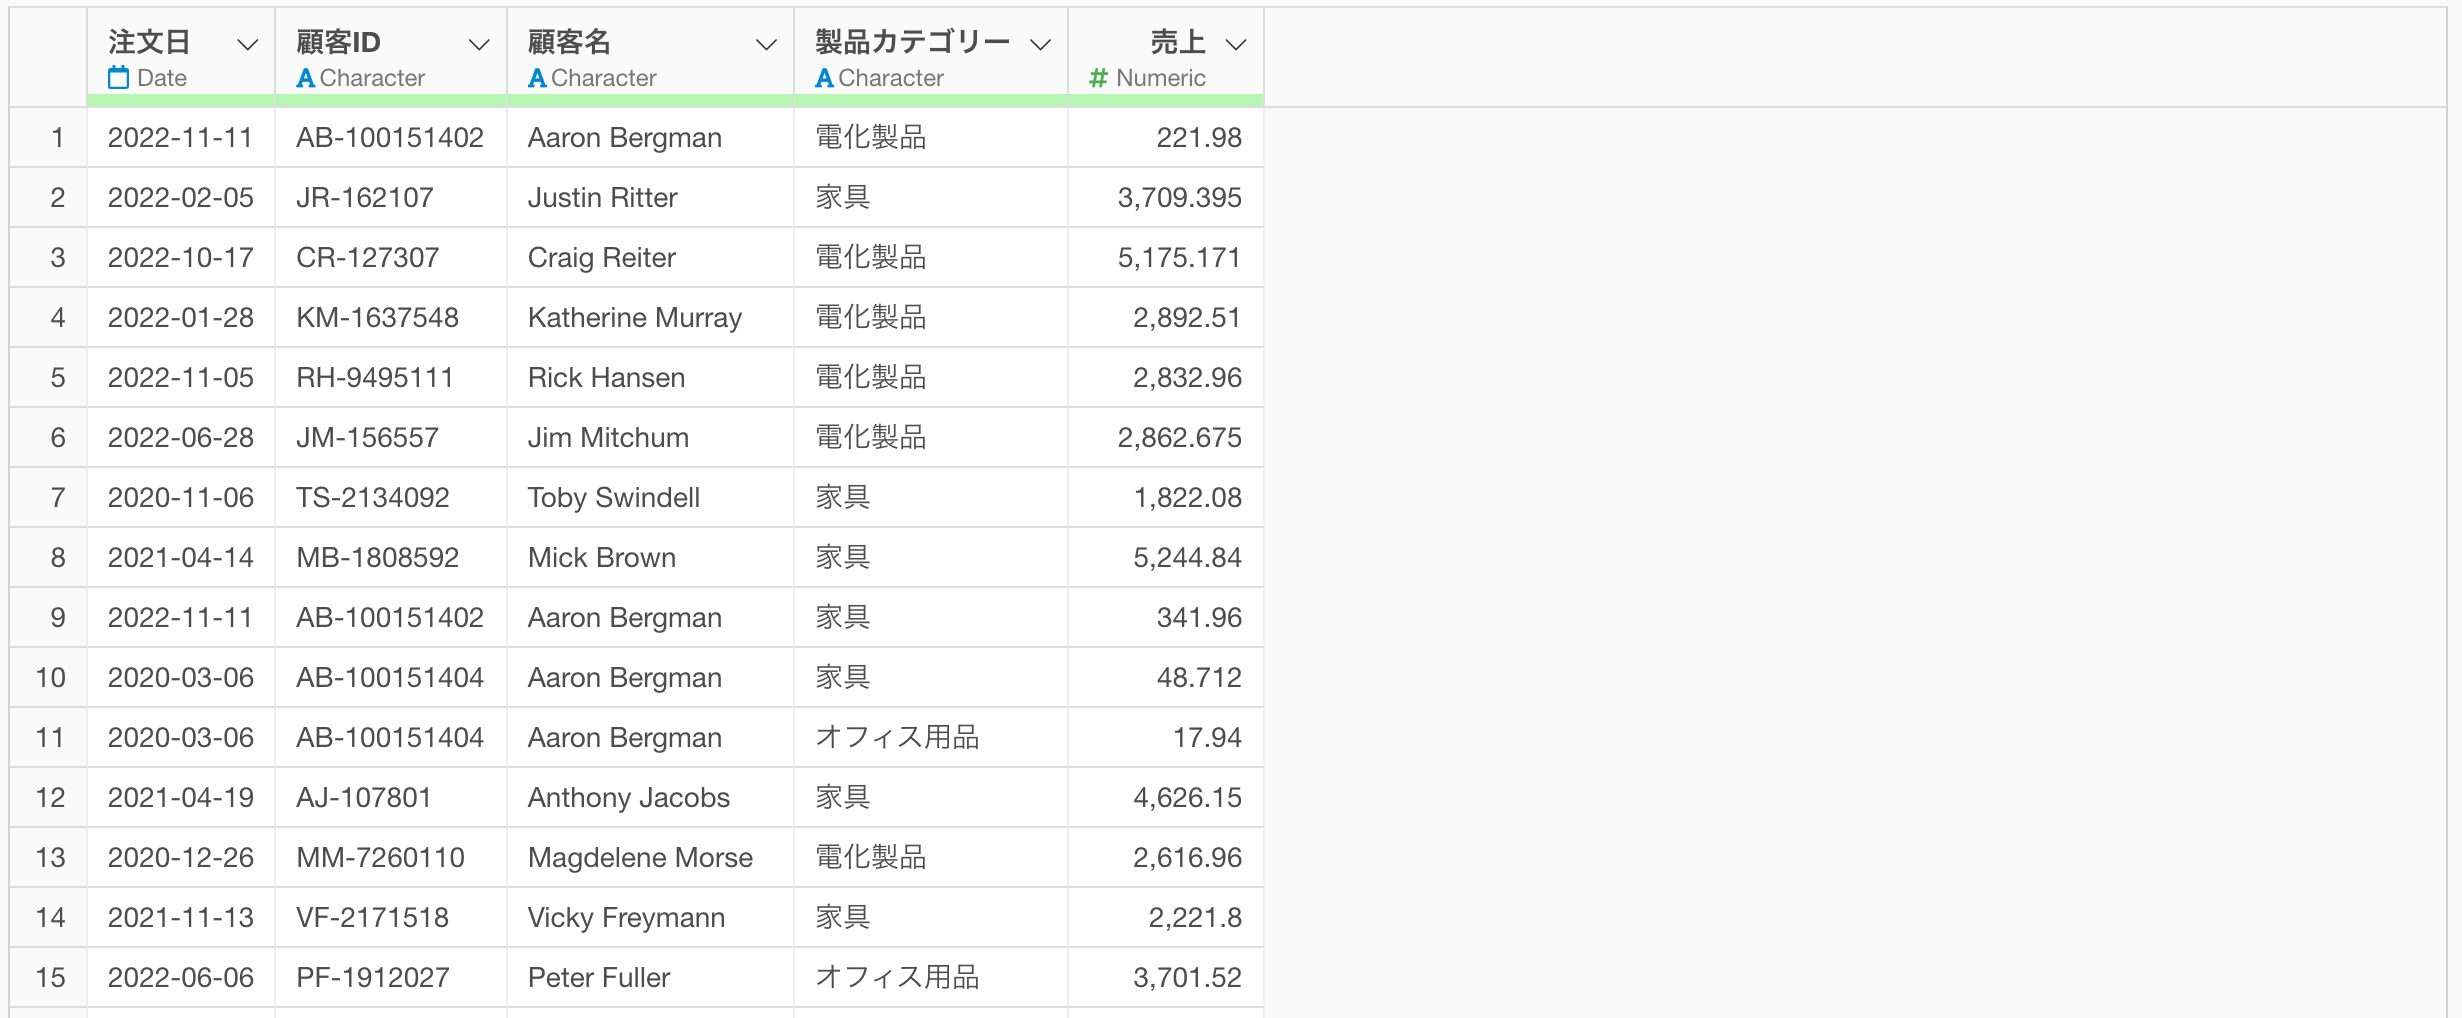Select customer ID MB-1808592
Image resolution: width=2462 pixels, height=1018 pixels.
pyautogui.click(x=378, y=558)
